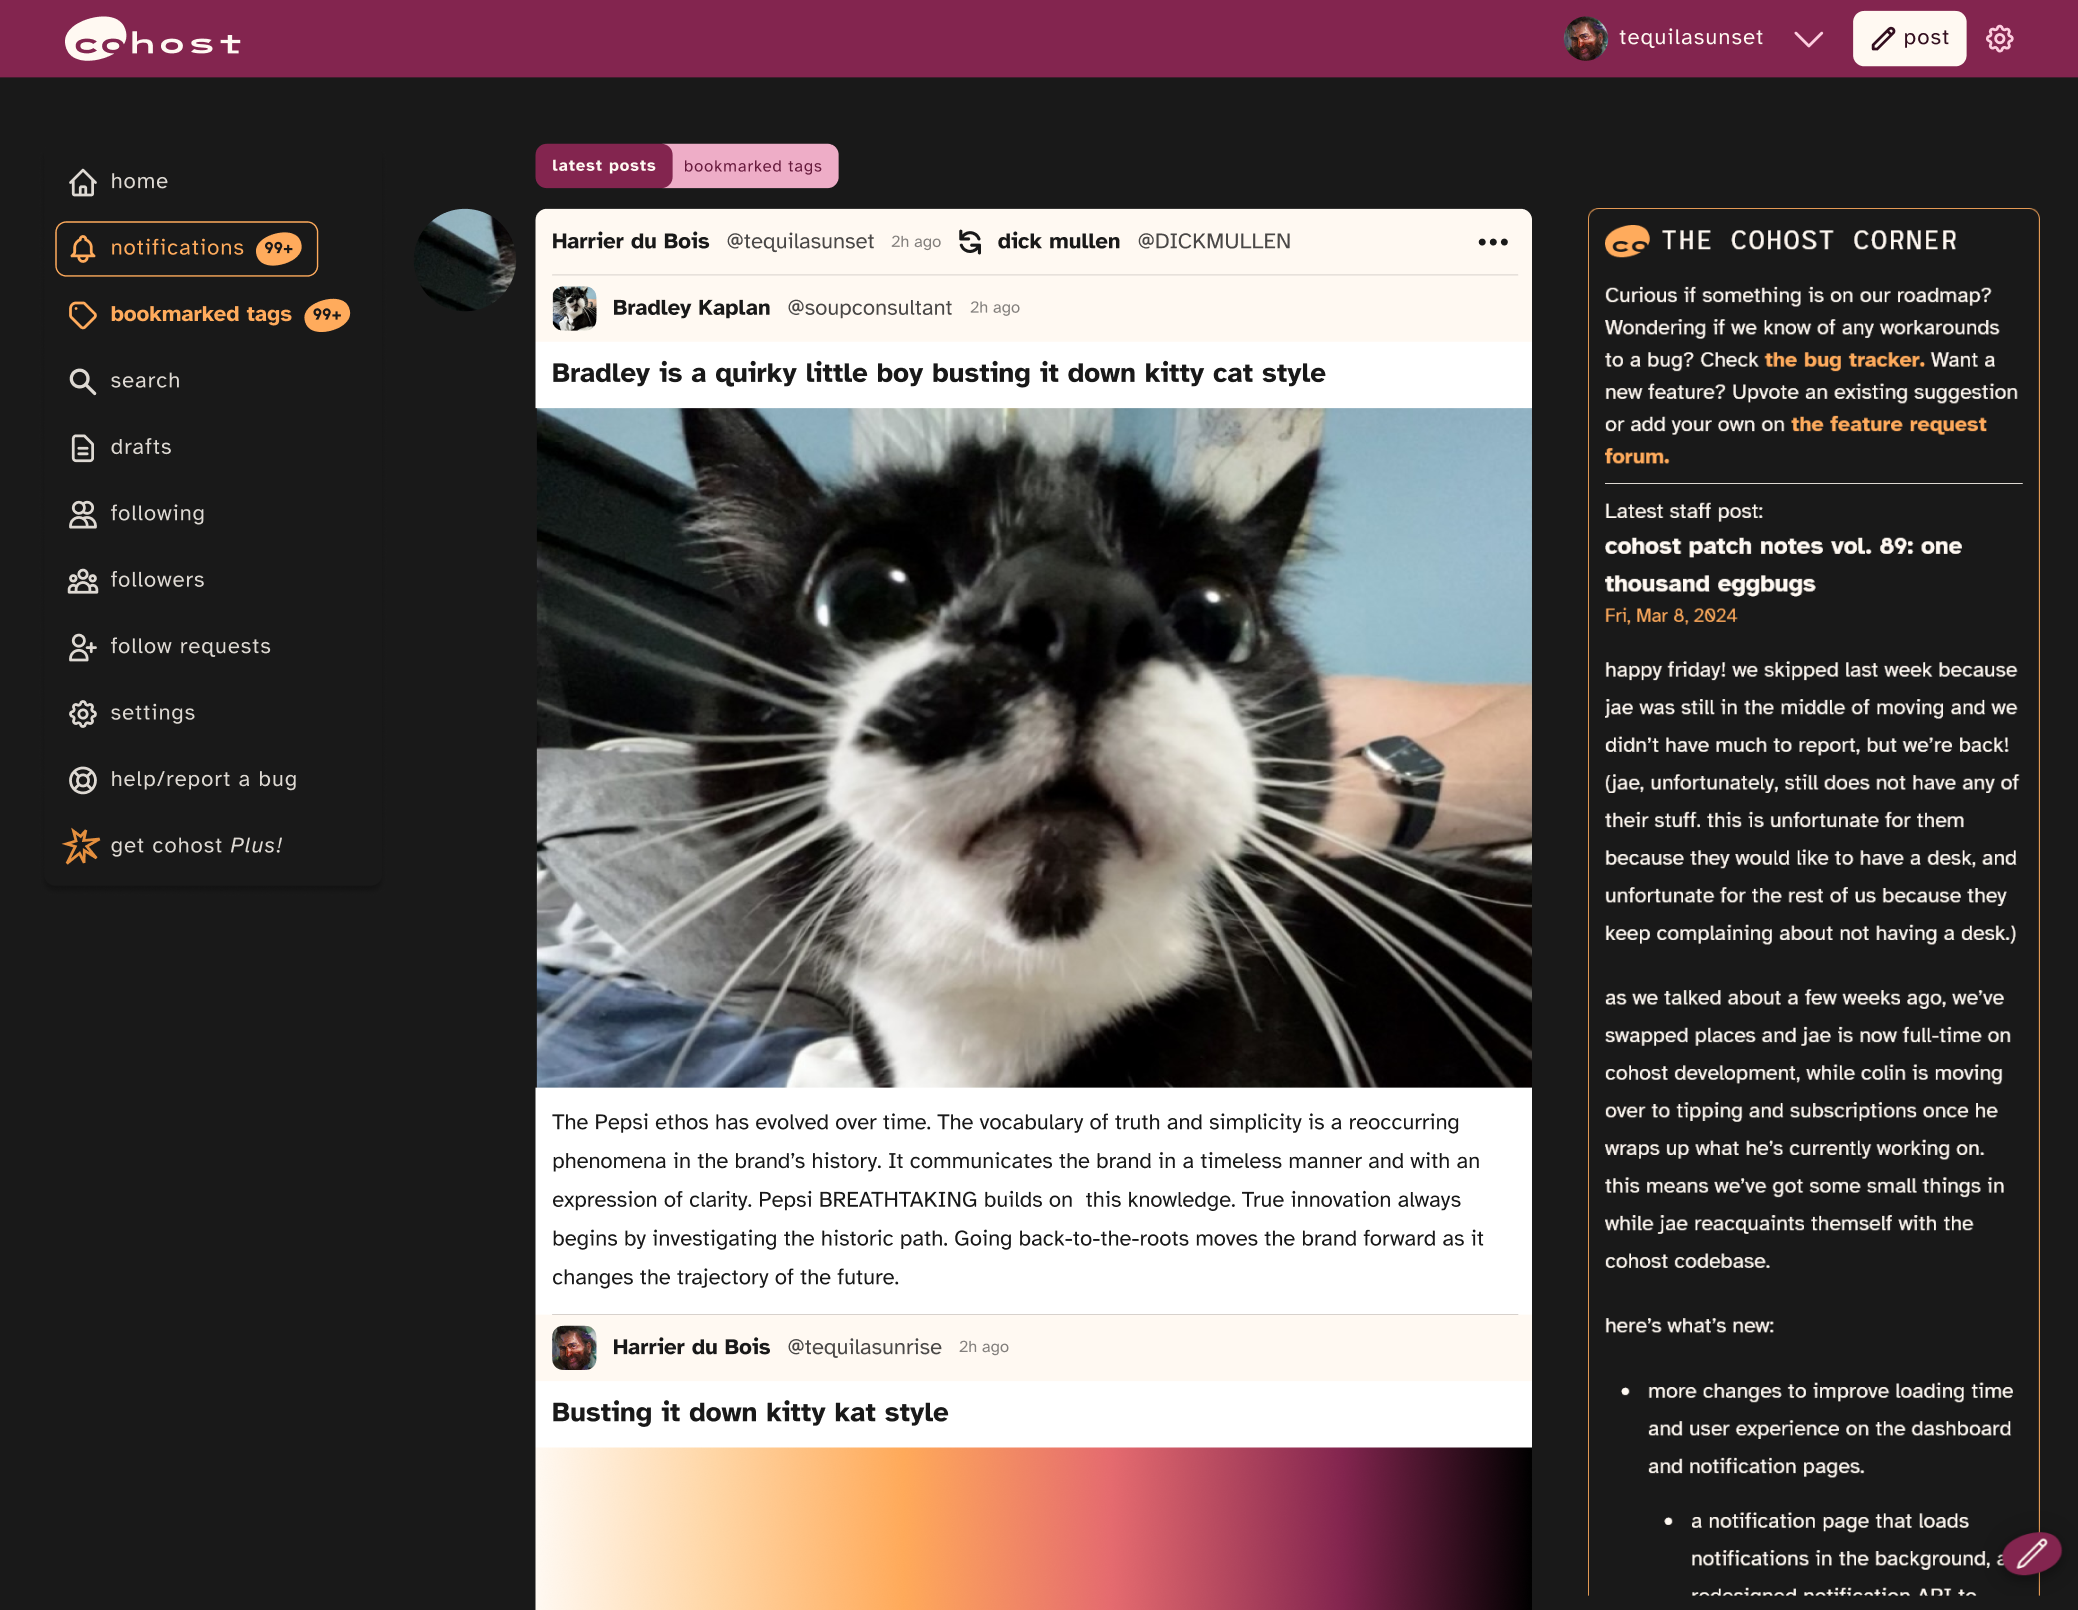Click the notifications bell icon
The height and width of the screenshot is (1610, 2078).
point(83,249)
